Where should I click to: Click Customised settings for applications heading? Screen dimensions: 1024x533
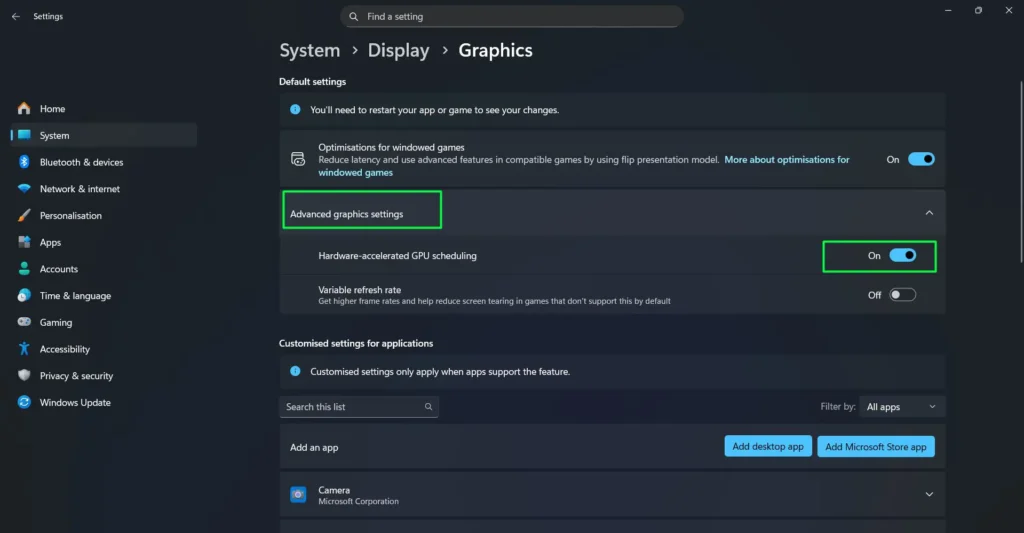coord(356,343)
